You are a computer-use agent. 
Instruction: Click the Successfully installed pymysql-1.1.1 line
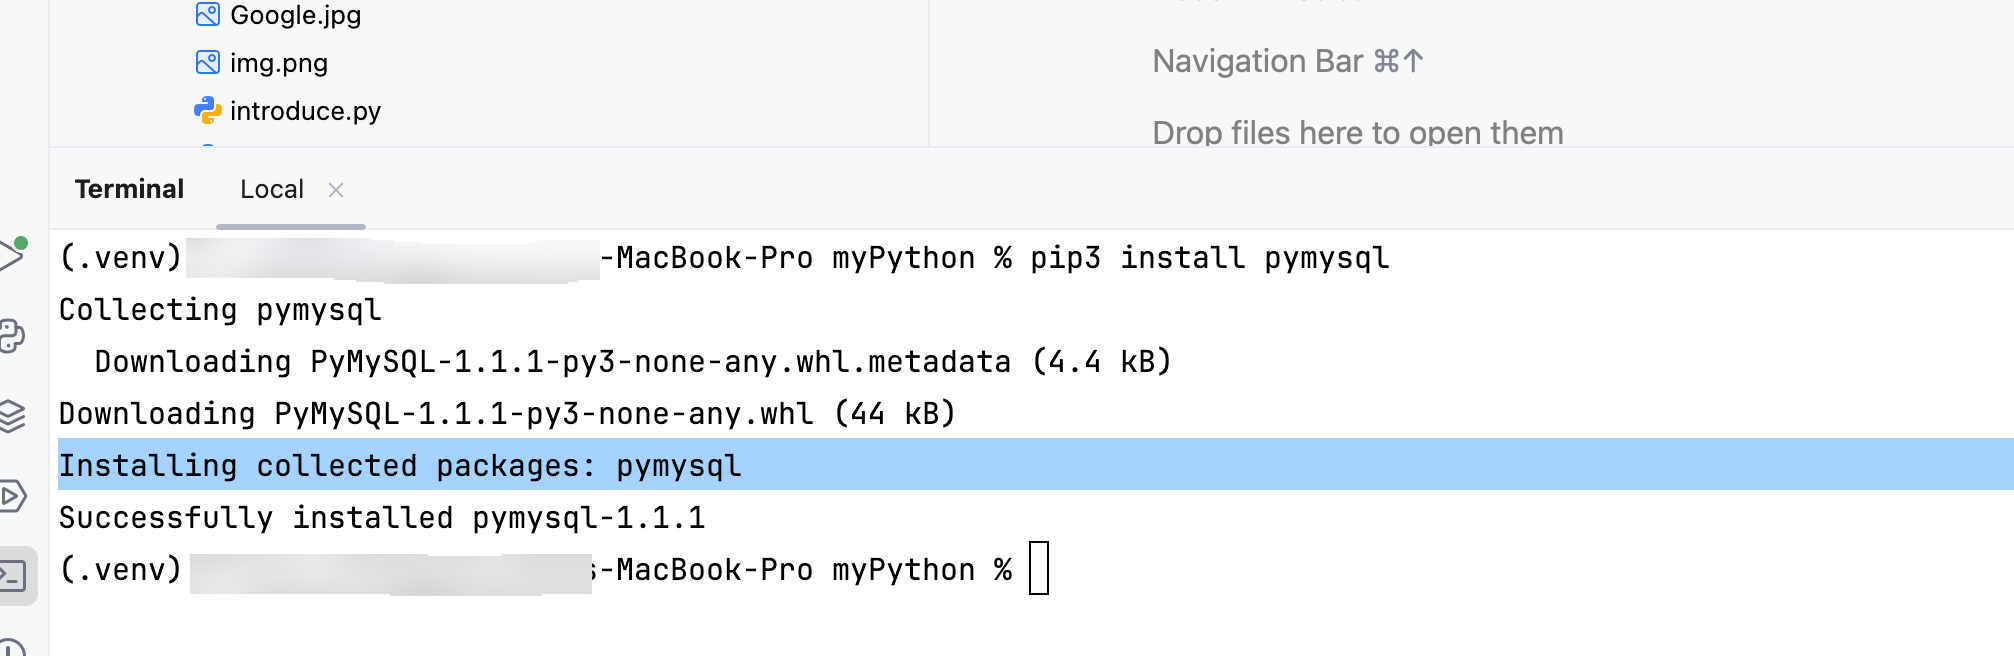(382, 518)
